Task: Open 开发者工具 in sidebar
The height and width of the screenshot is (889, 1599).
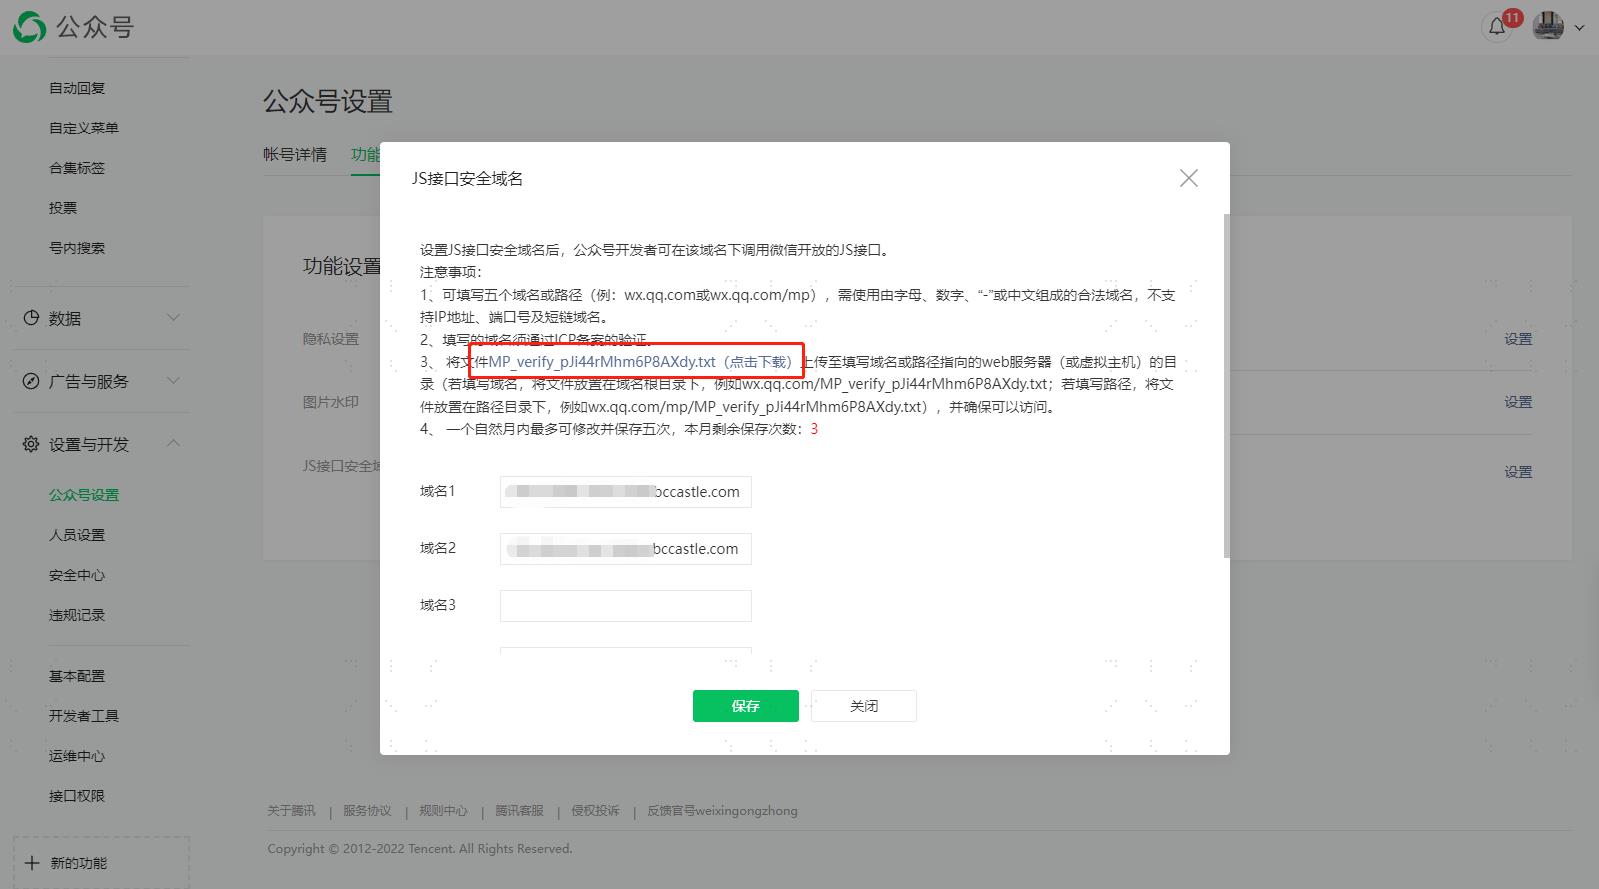Action: [x=84, y=716]
